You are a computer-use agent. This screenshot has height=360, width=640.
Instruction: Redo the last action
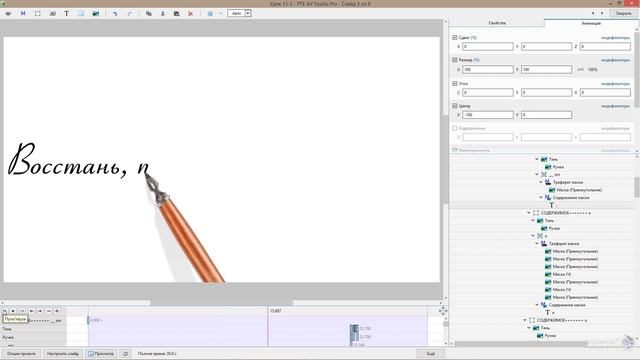point(130,13)
